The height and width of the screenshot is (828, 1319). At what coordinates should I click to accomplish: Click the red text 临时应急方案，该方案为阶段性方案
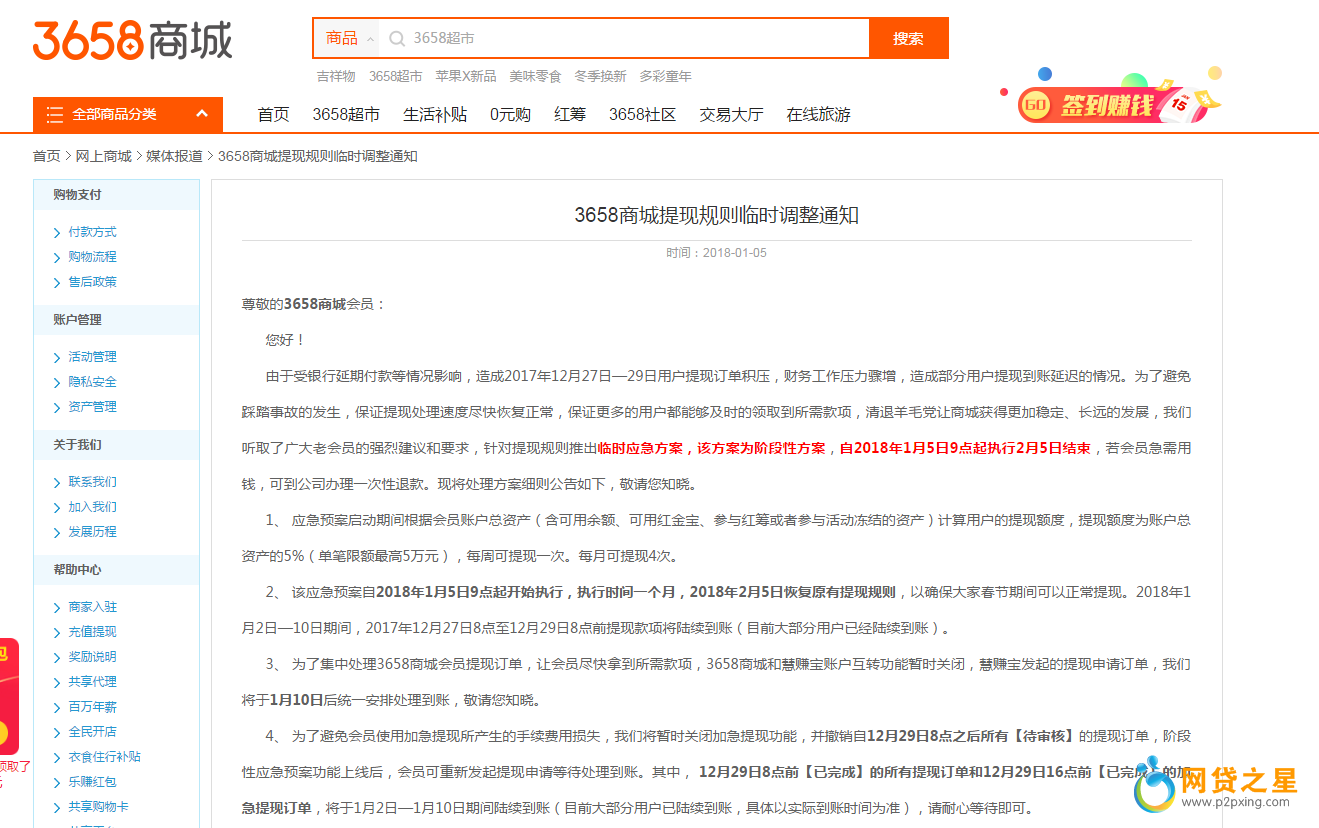pyautogui.click(x=712, y=448)
